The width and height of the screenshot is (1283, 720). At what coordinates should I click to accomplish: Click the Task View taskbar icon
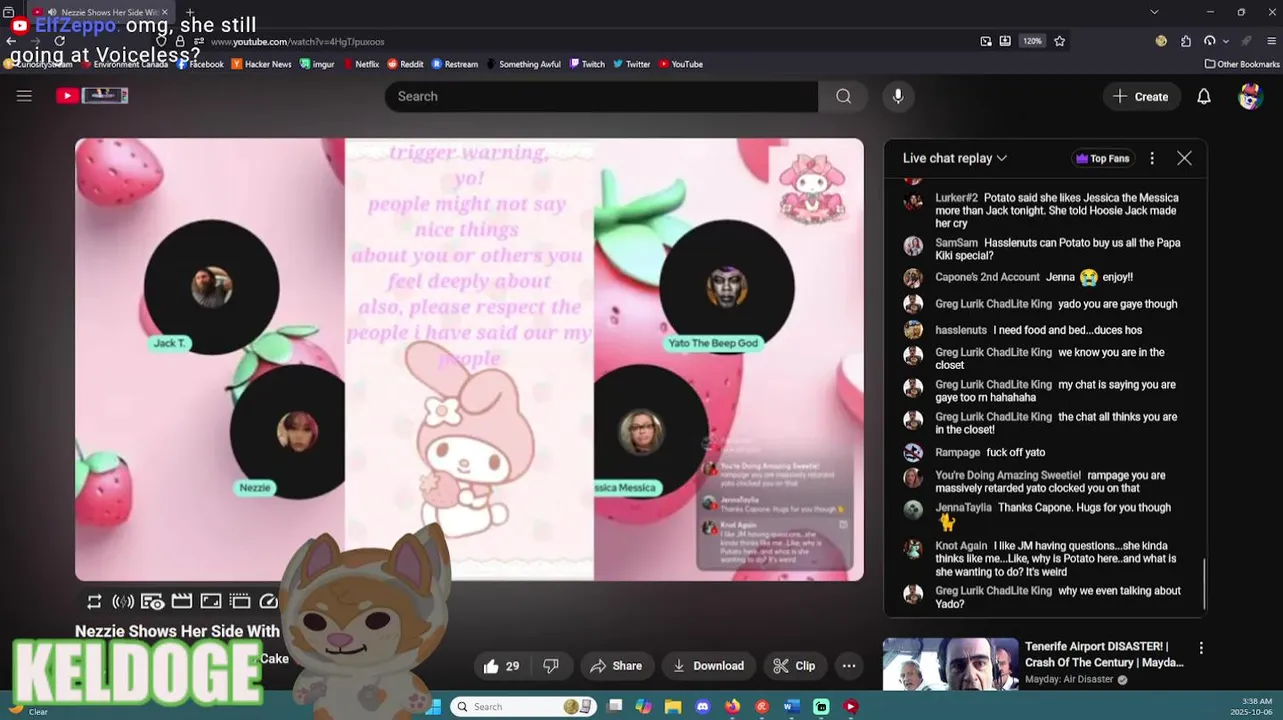click(614, 706)
